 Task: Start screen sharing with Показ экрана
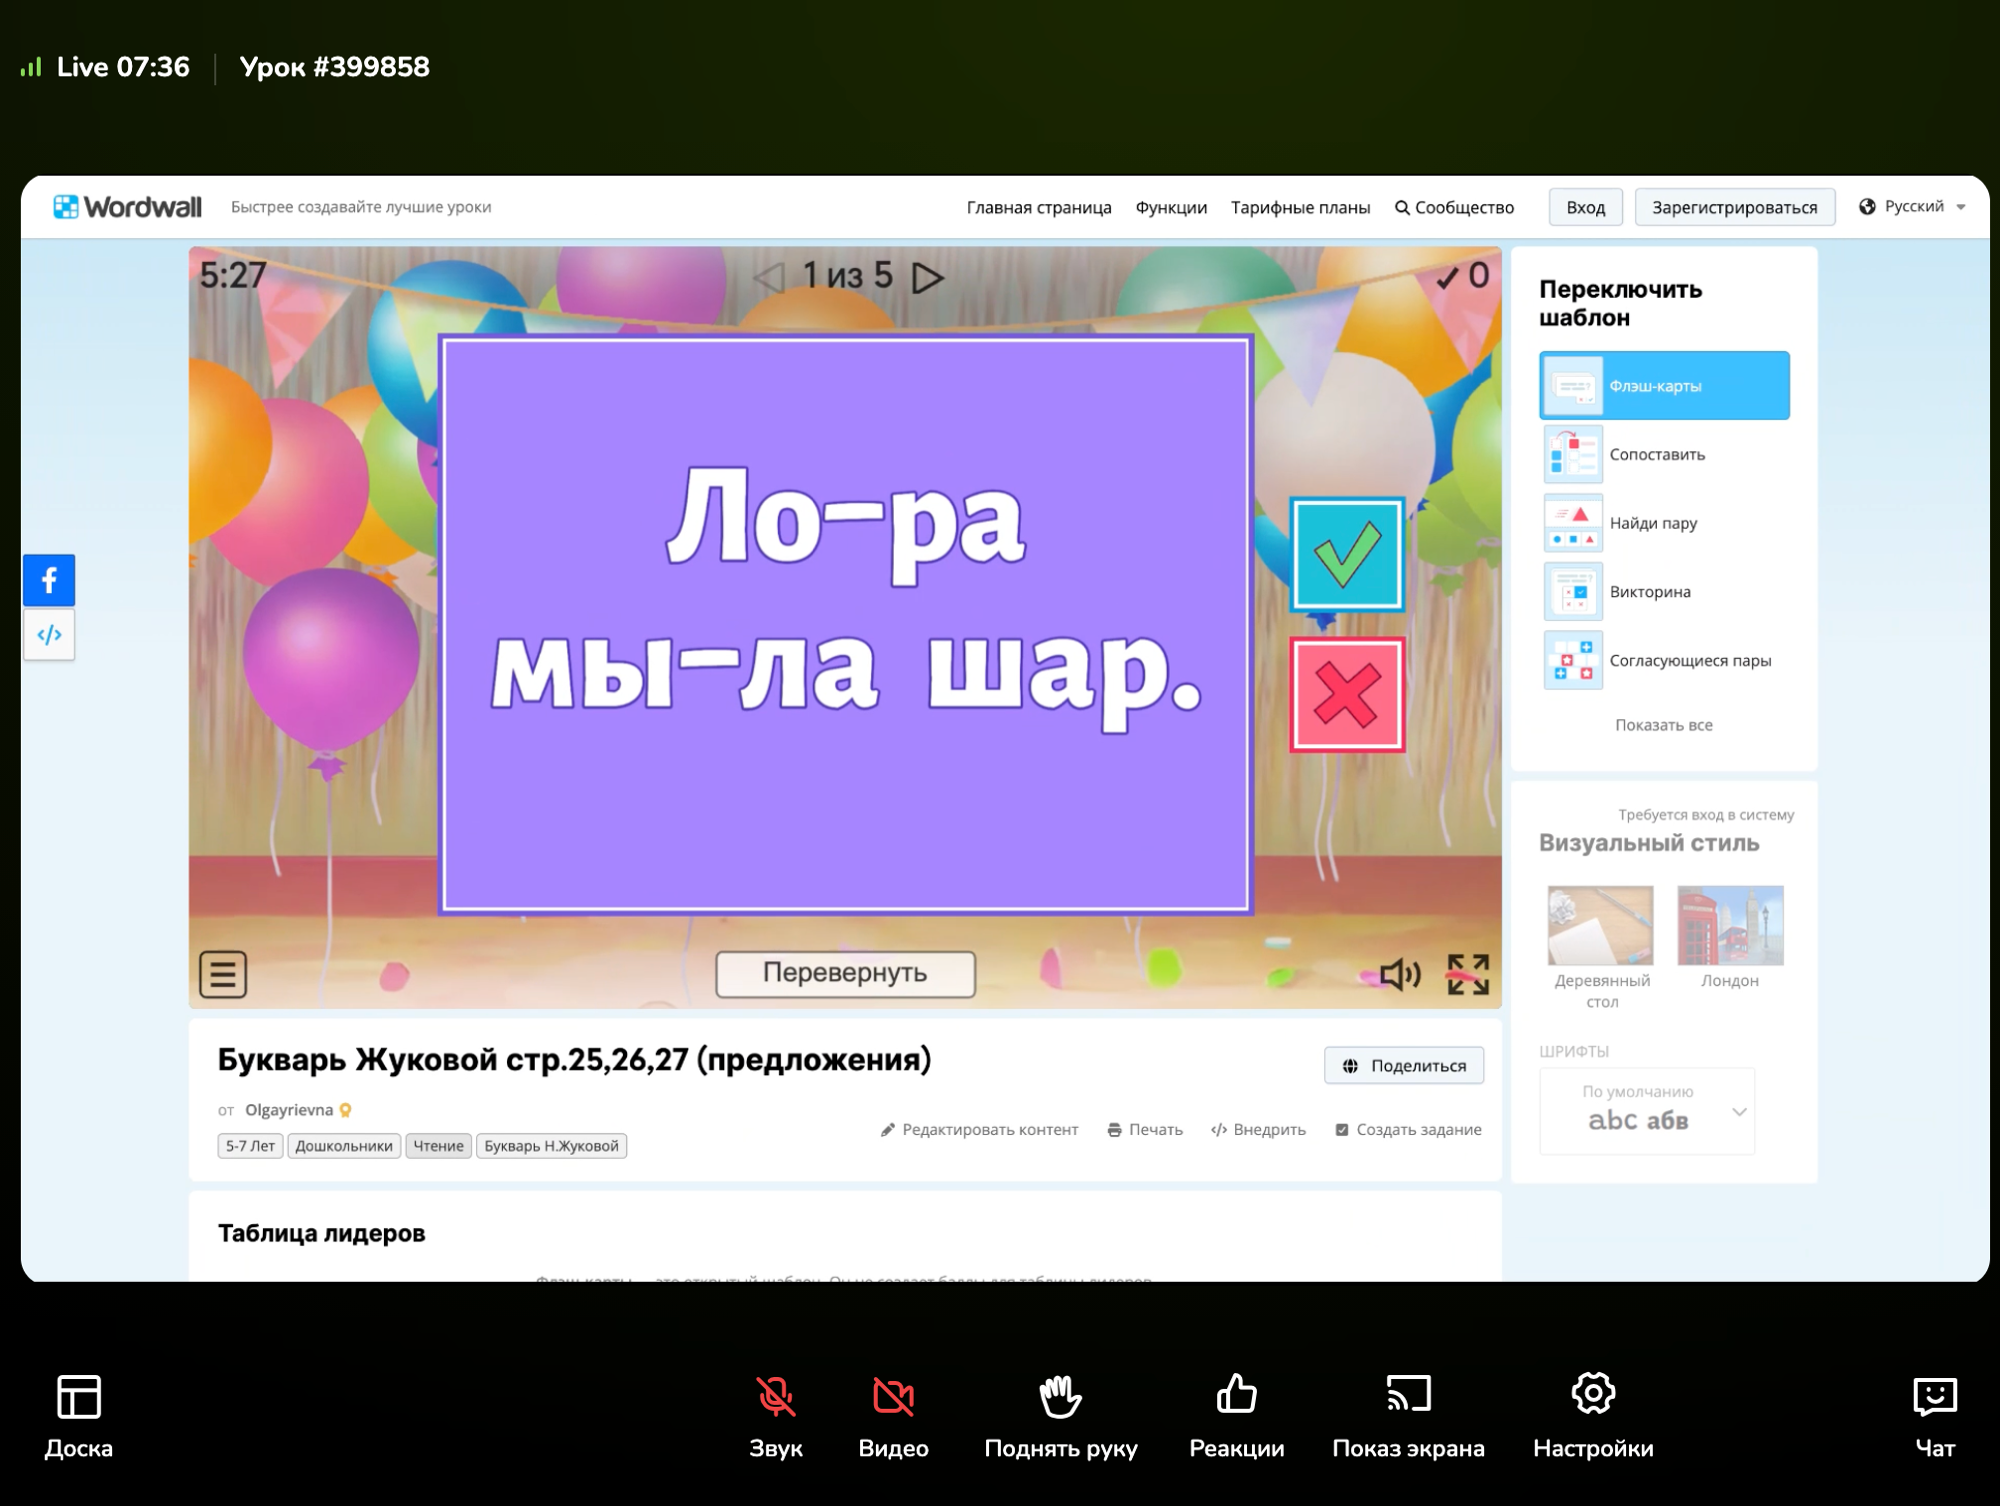1408,1417
